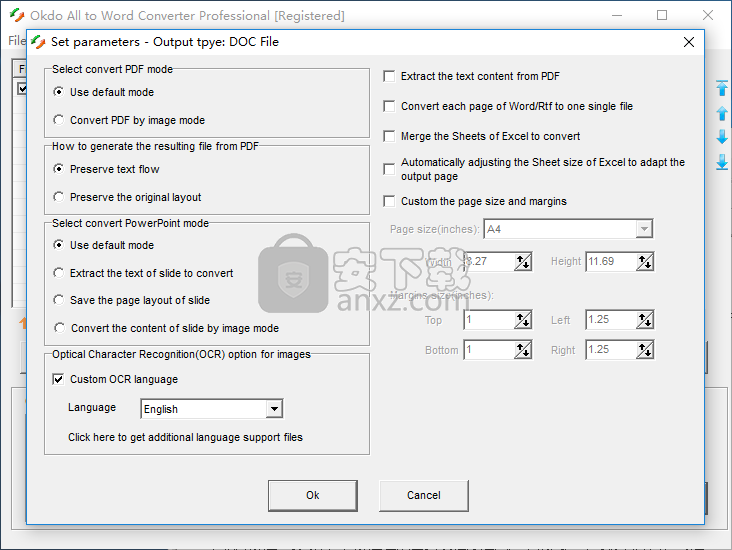Select Convert the content of slide by image mode
This screenshot has width=732, height=550.
point(59,328)
